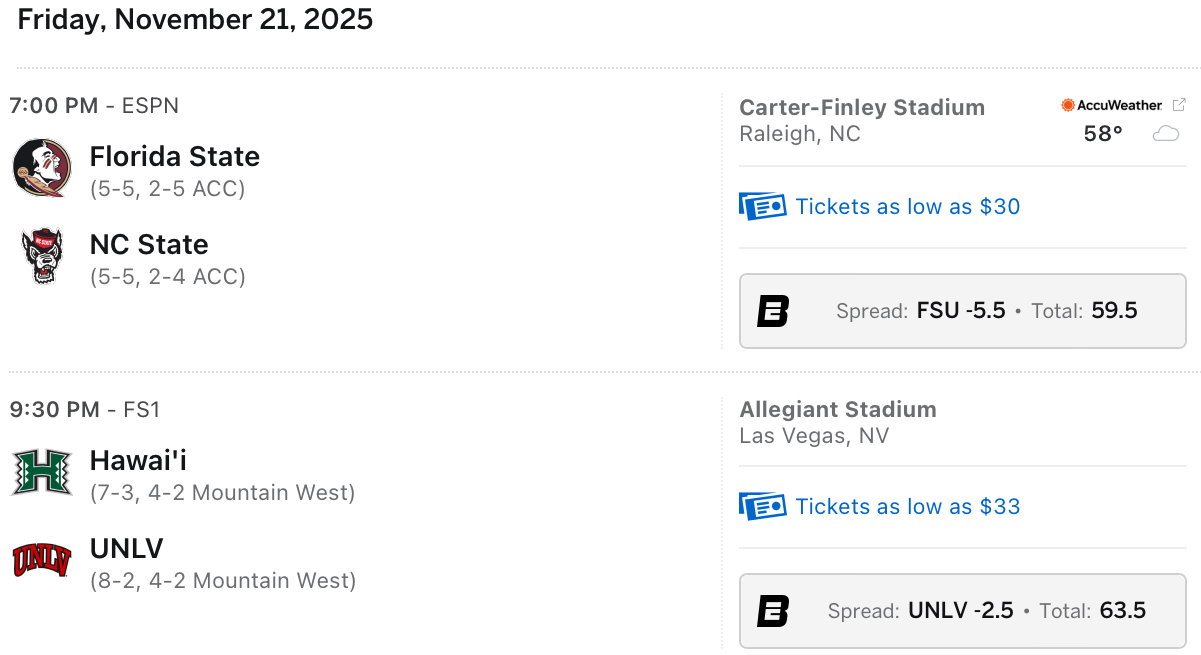Click the ESPN BET logo beside FSU spread

[x=773, y=311]
